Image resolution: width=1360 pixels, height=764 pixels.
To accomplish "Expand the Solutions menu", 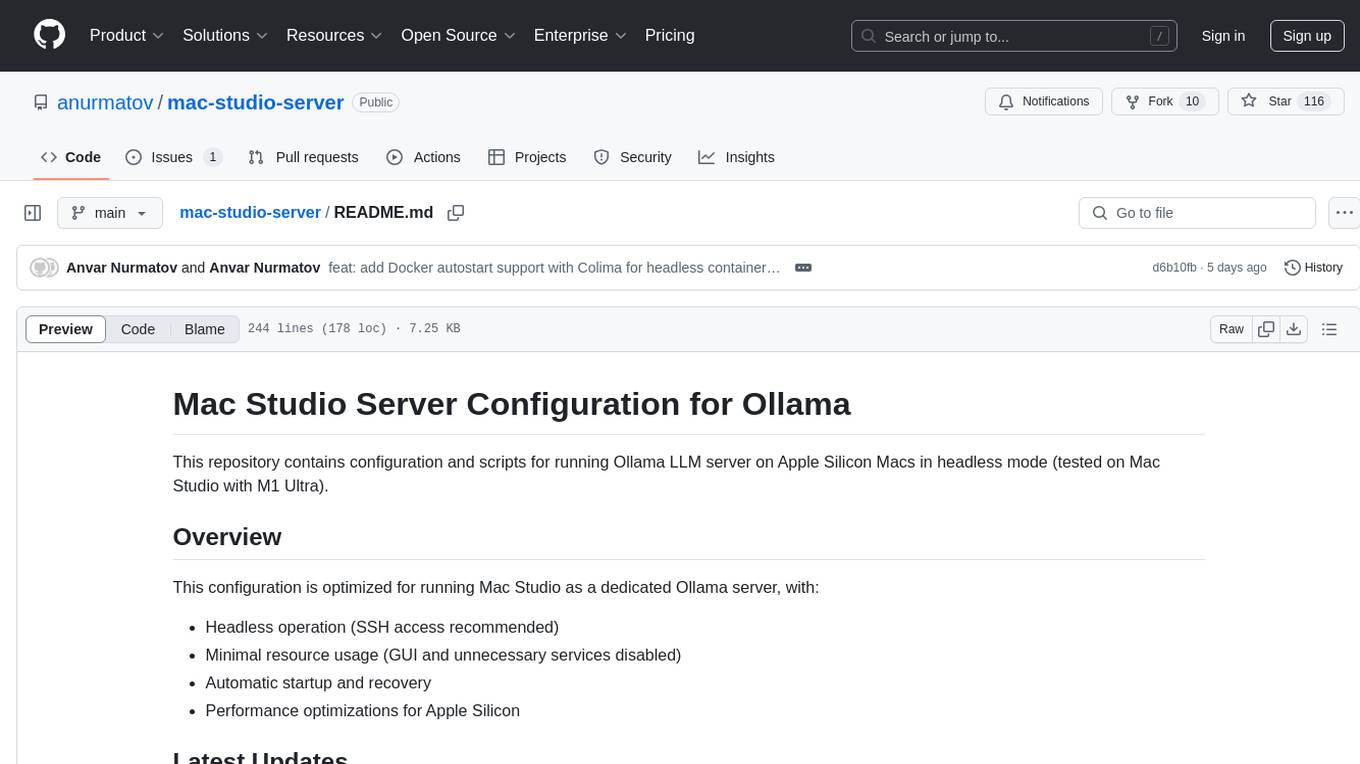I will pos(225,35).
